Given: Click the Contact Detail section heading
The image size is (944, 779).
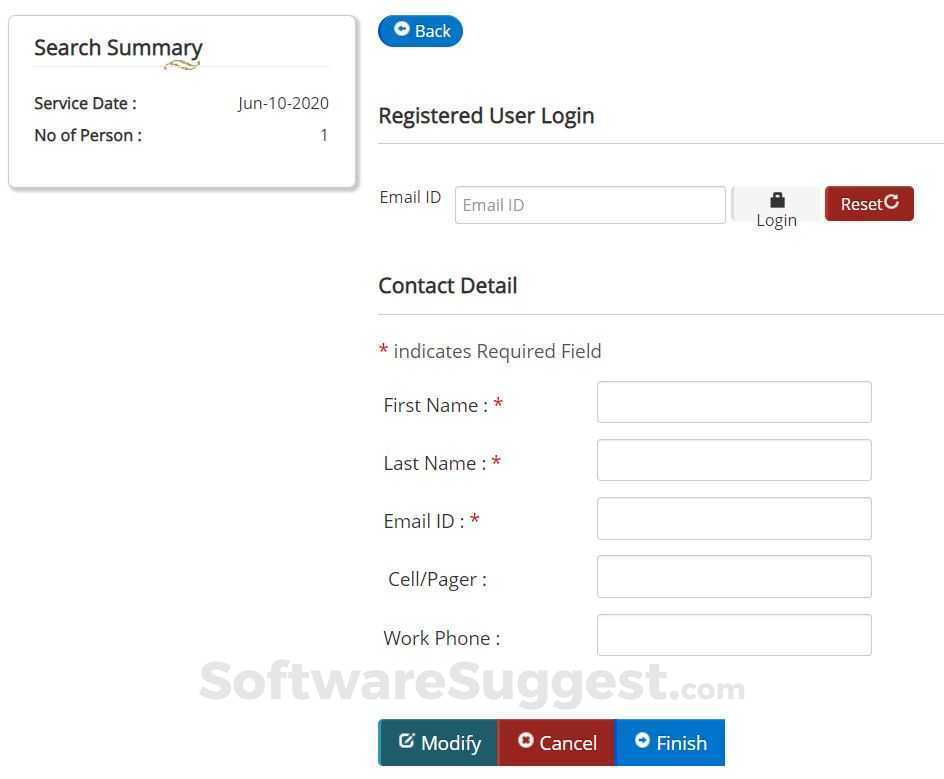Looking at the screenshot, I should (448, 286).
